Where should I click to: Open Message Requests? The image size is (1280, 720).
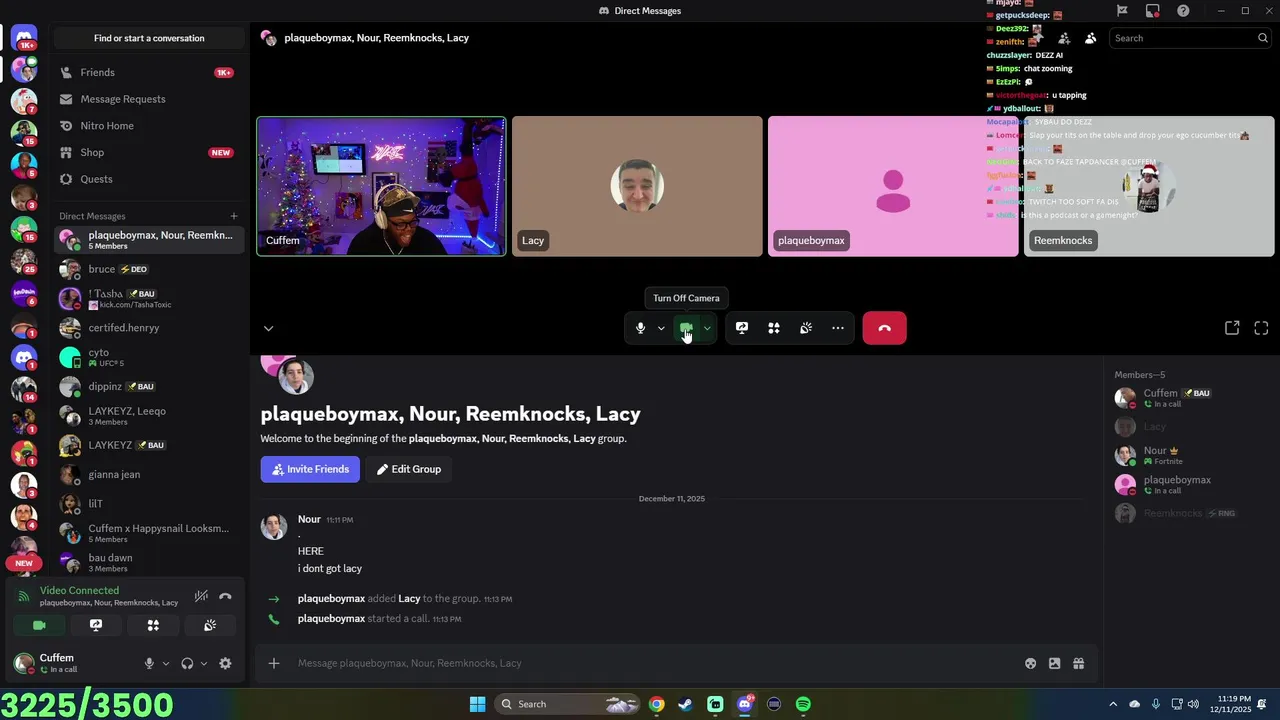pyautogui.click(x=149, y=99)
